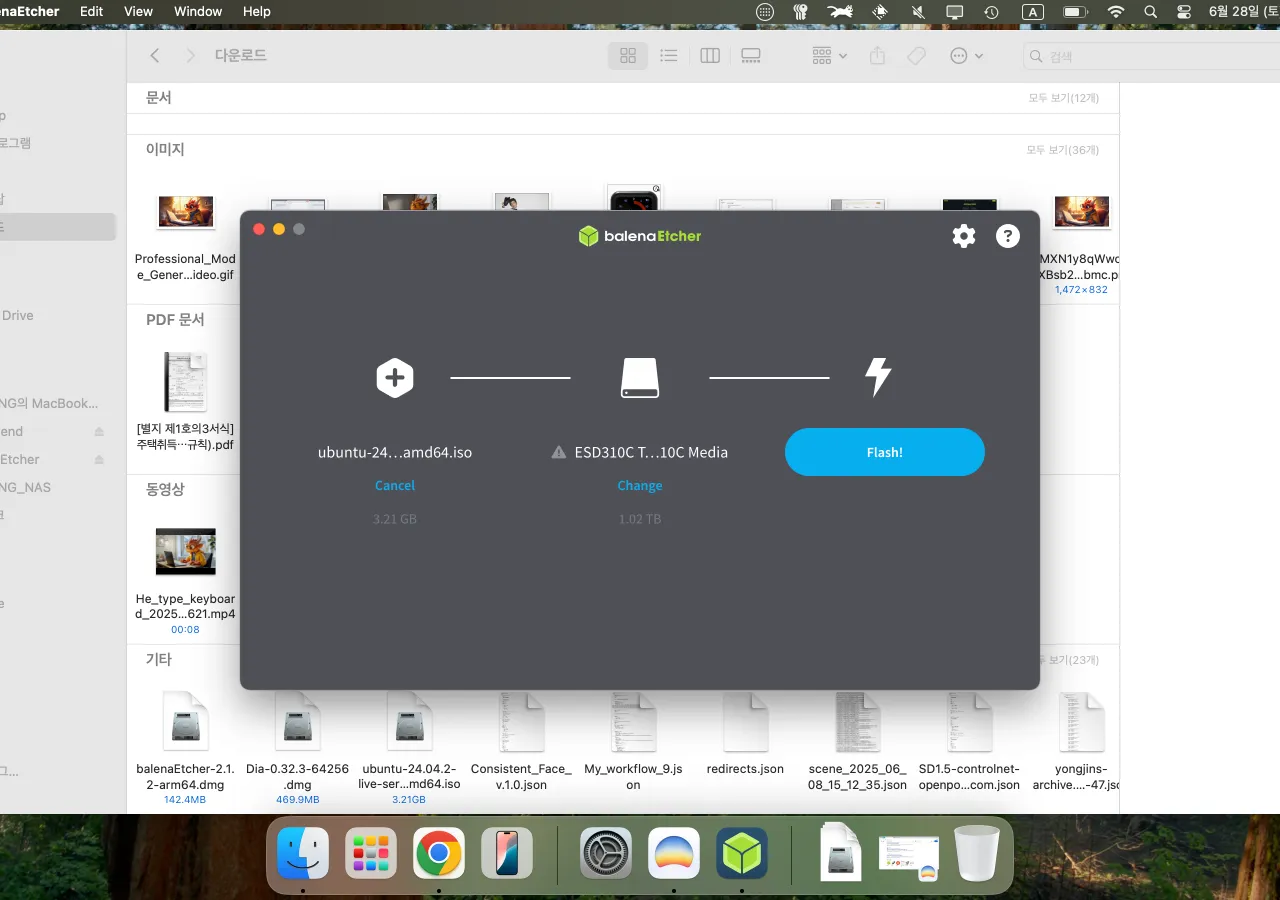Switch Finder to column view

point(710,56)
